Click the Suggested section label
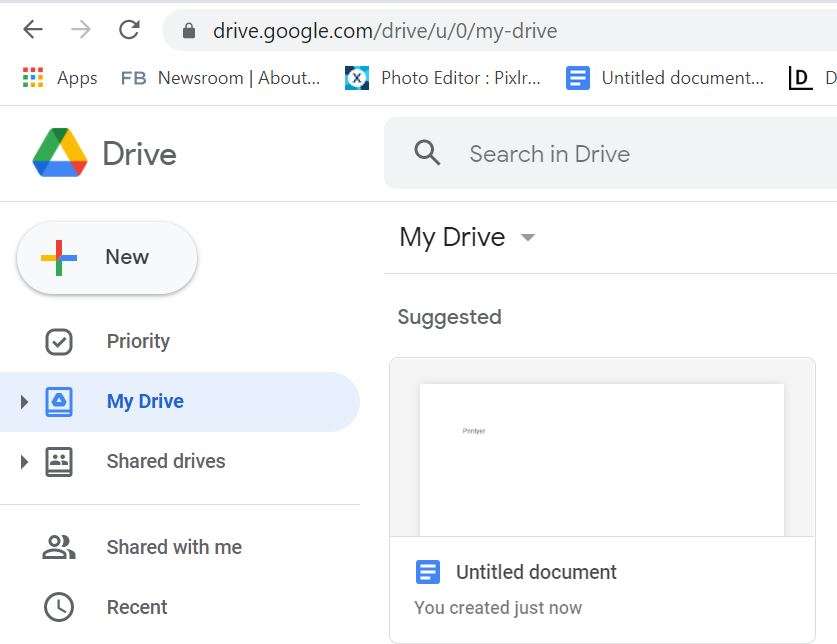This screenshot has height=644, width=837. pos(449,317)
